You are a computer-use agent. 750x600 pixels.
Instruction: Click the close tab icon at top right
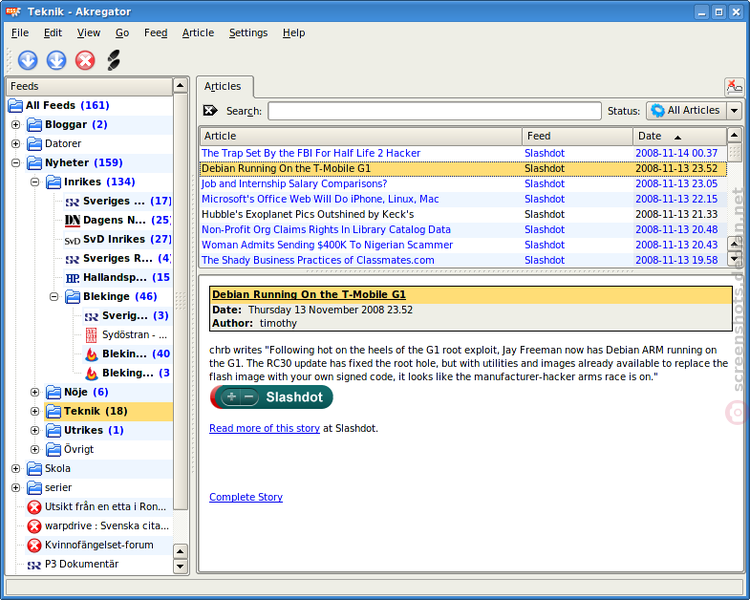pyautogui.click(x=734, y=87)
